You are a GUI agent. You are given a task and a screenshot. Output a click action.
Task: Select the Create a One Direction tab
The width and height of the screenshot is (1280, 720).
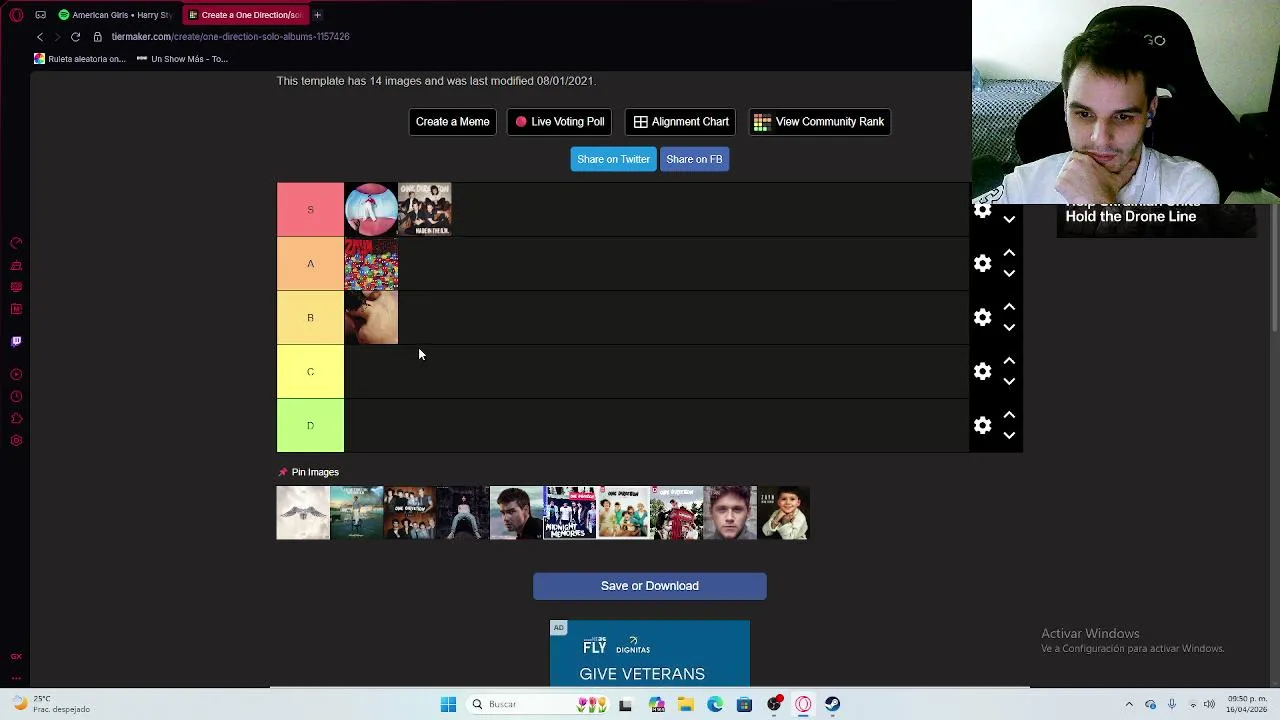[245, 15]
